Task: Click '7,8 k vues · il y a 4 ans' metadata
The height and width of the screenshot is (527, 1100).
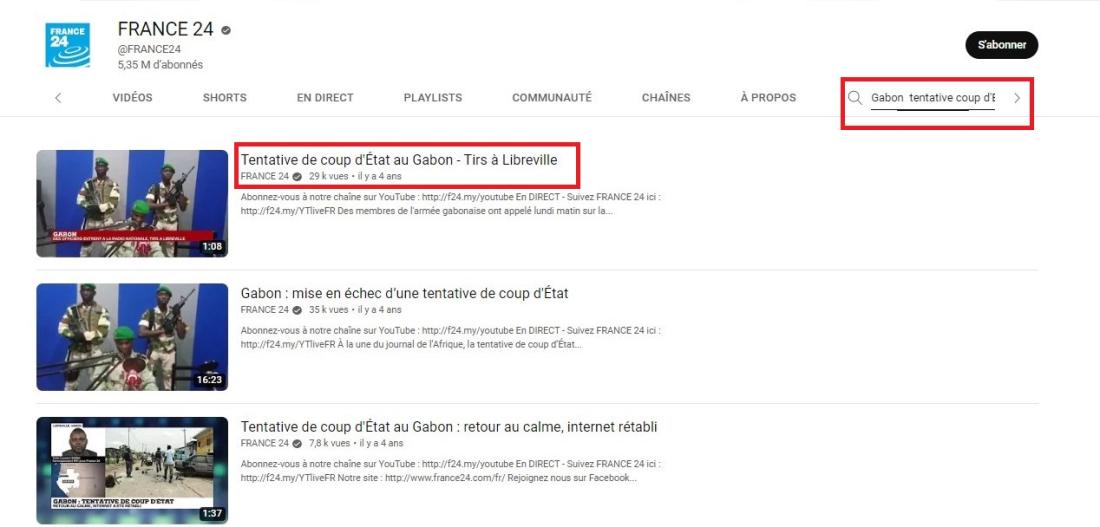Action: pos(356,443)
